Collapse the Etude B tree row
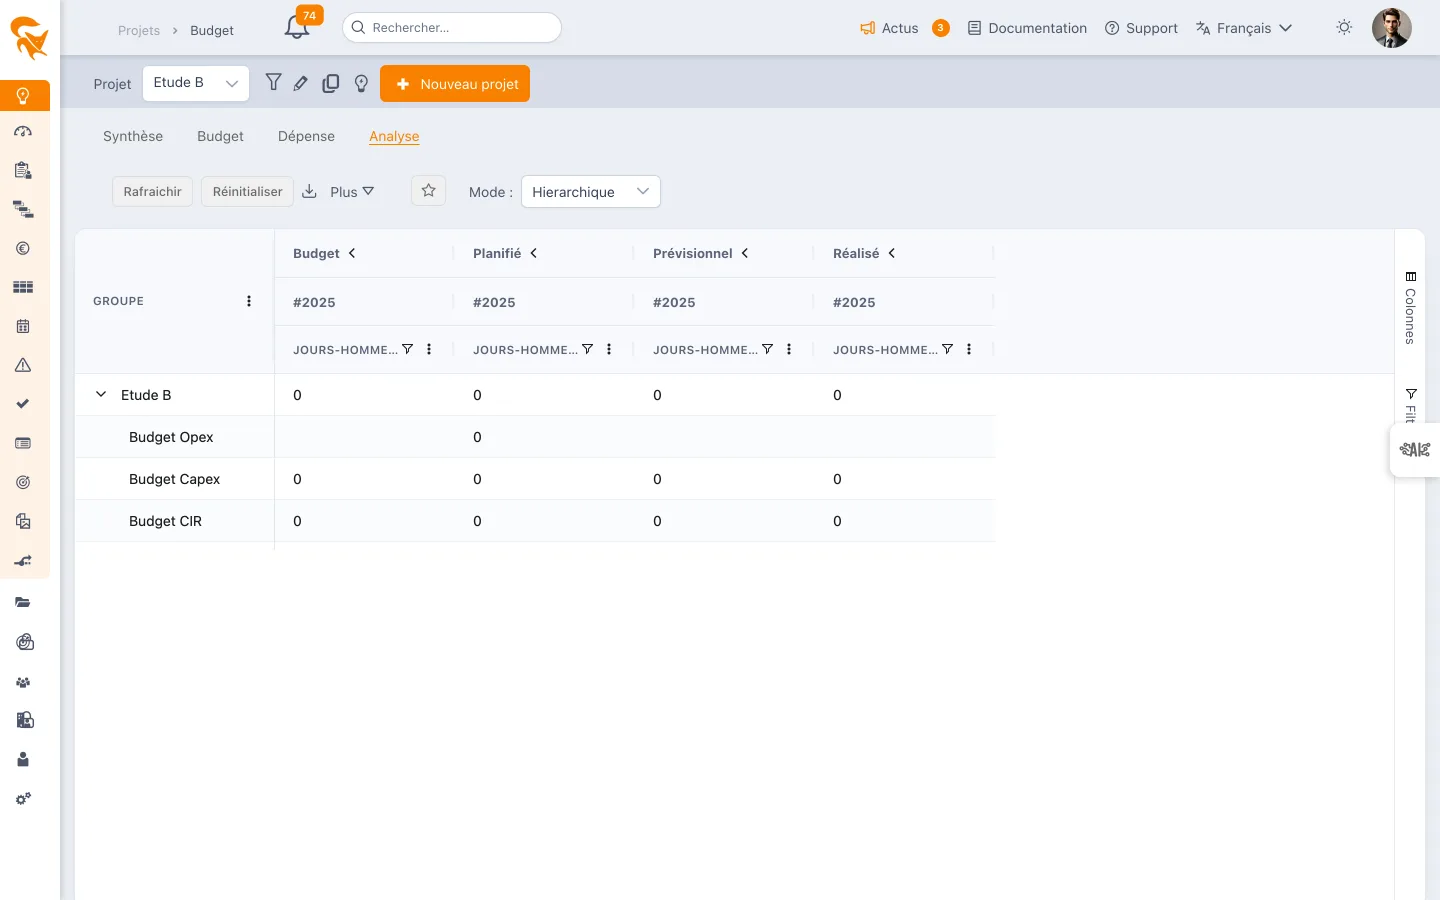The width and height of the screenshot is (1440, 900). point(101,394)
